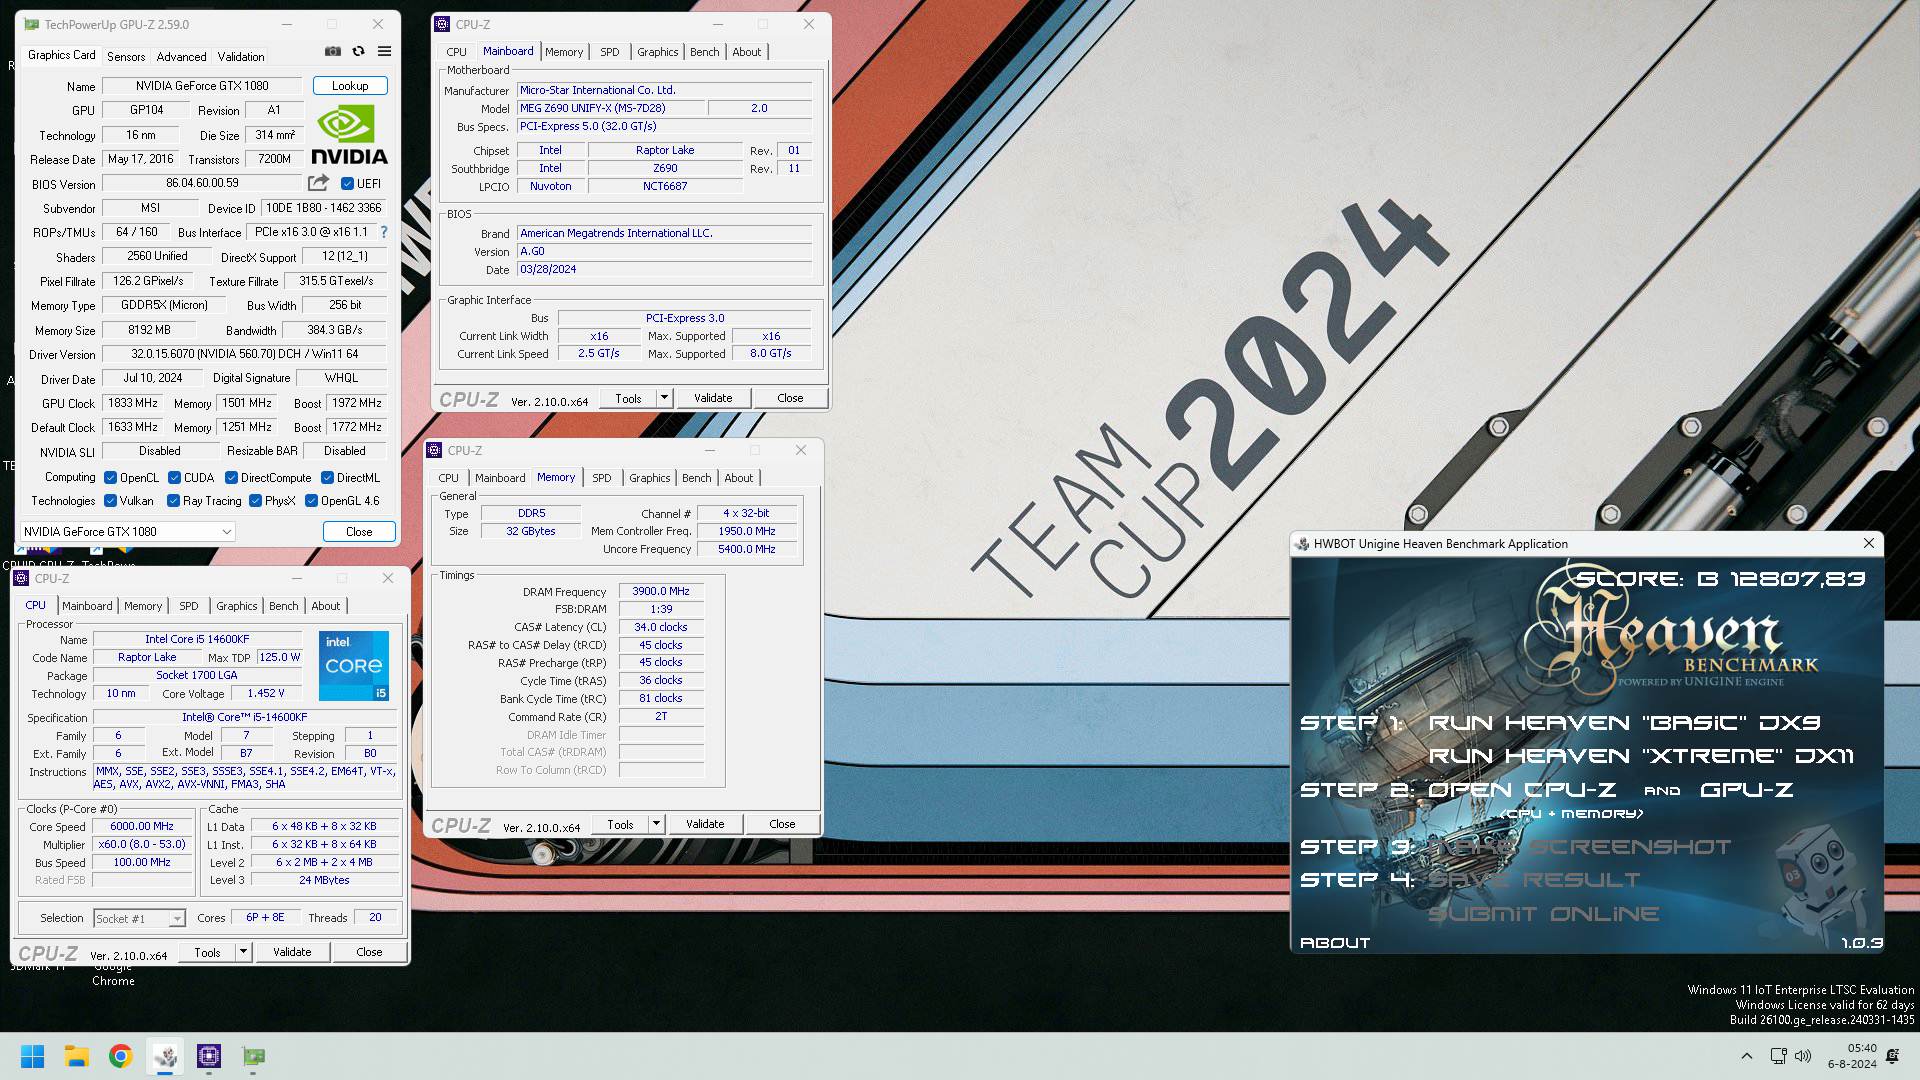The image size is (1920, 1080).
Task: Open About tab in CPU-Z CPU window
Action: tap(326, 606)
